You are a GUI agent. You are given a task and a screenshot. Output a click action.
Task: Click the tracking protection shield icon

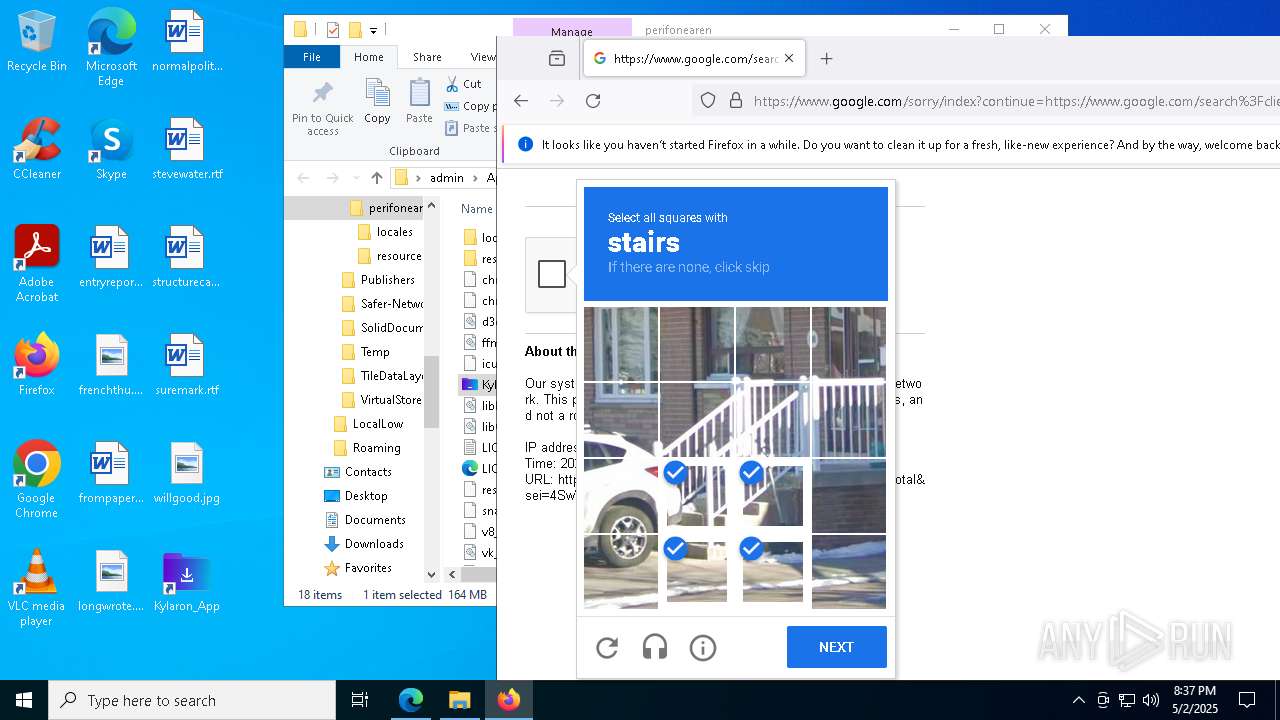pos(708,100)
